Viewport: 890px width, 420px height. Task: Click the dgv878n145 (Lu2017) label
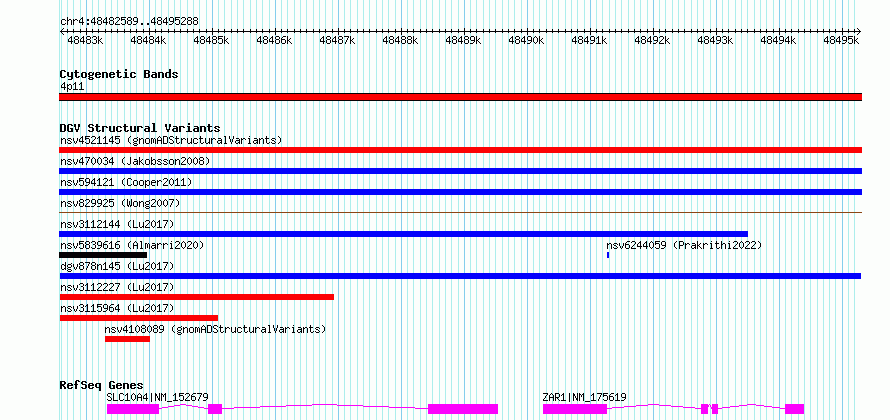(117, 266)
